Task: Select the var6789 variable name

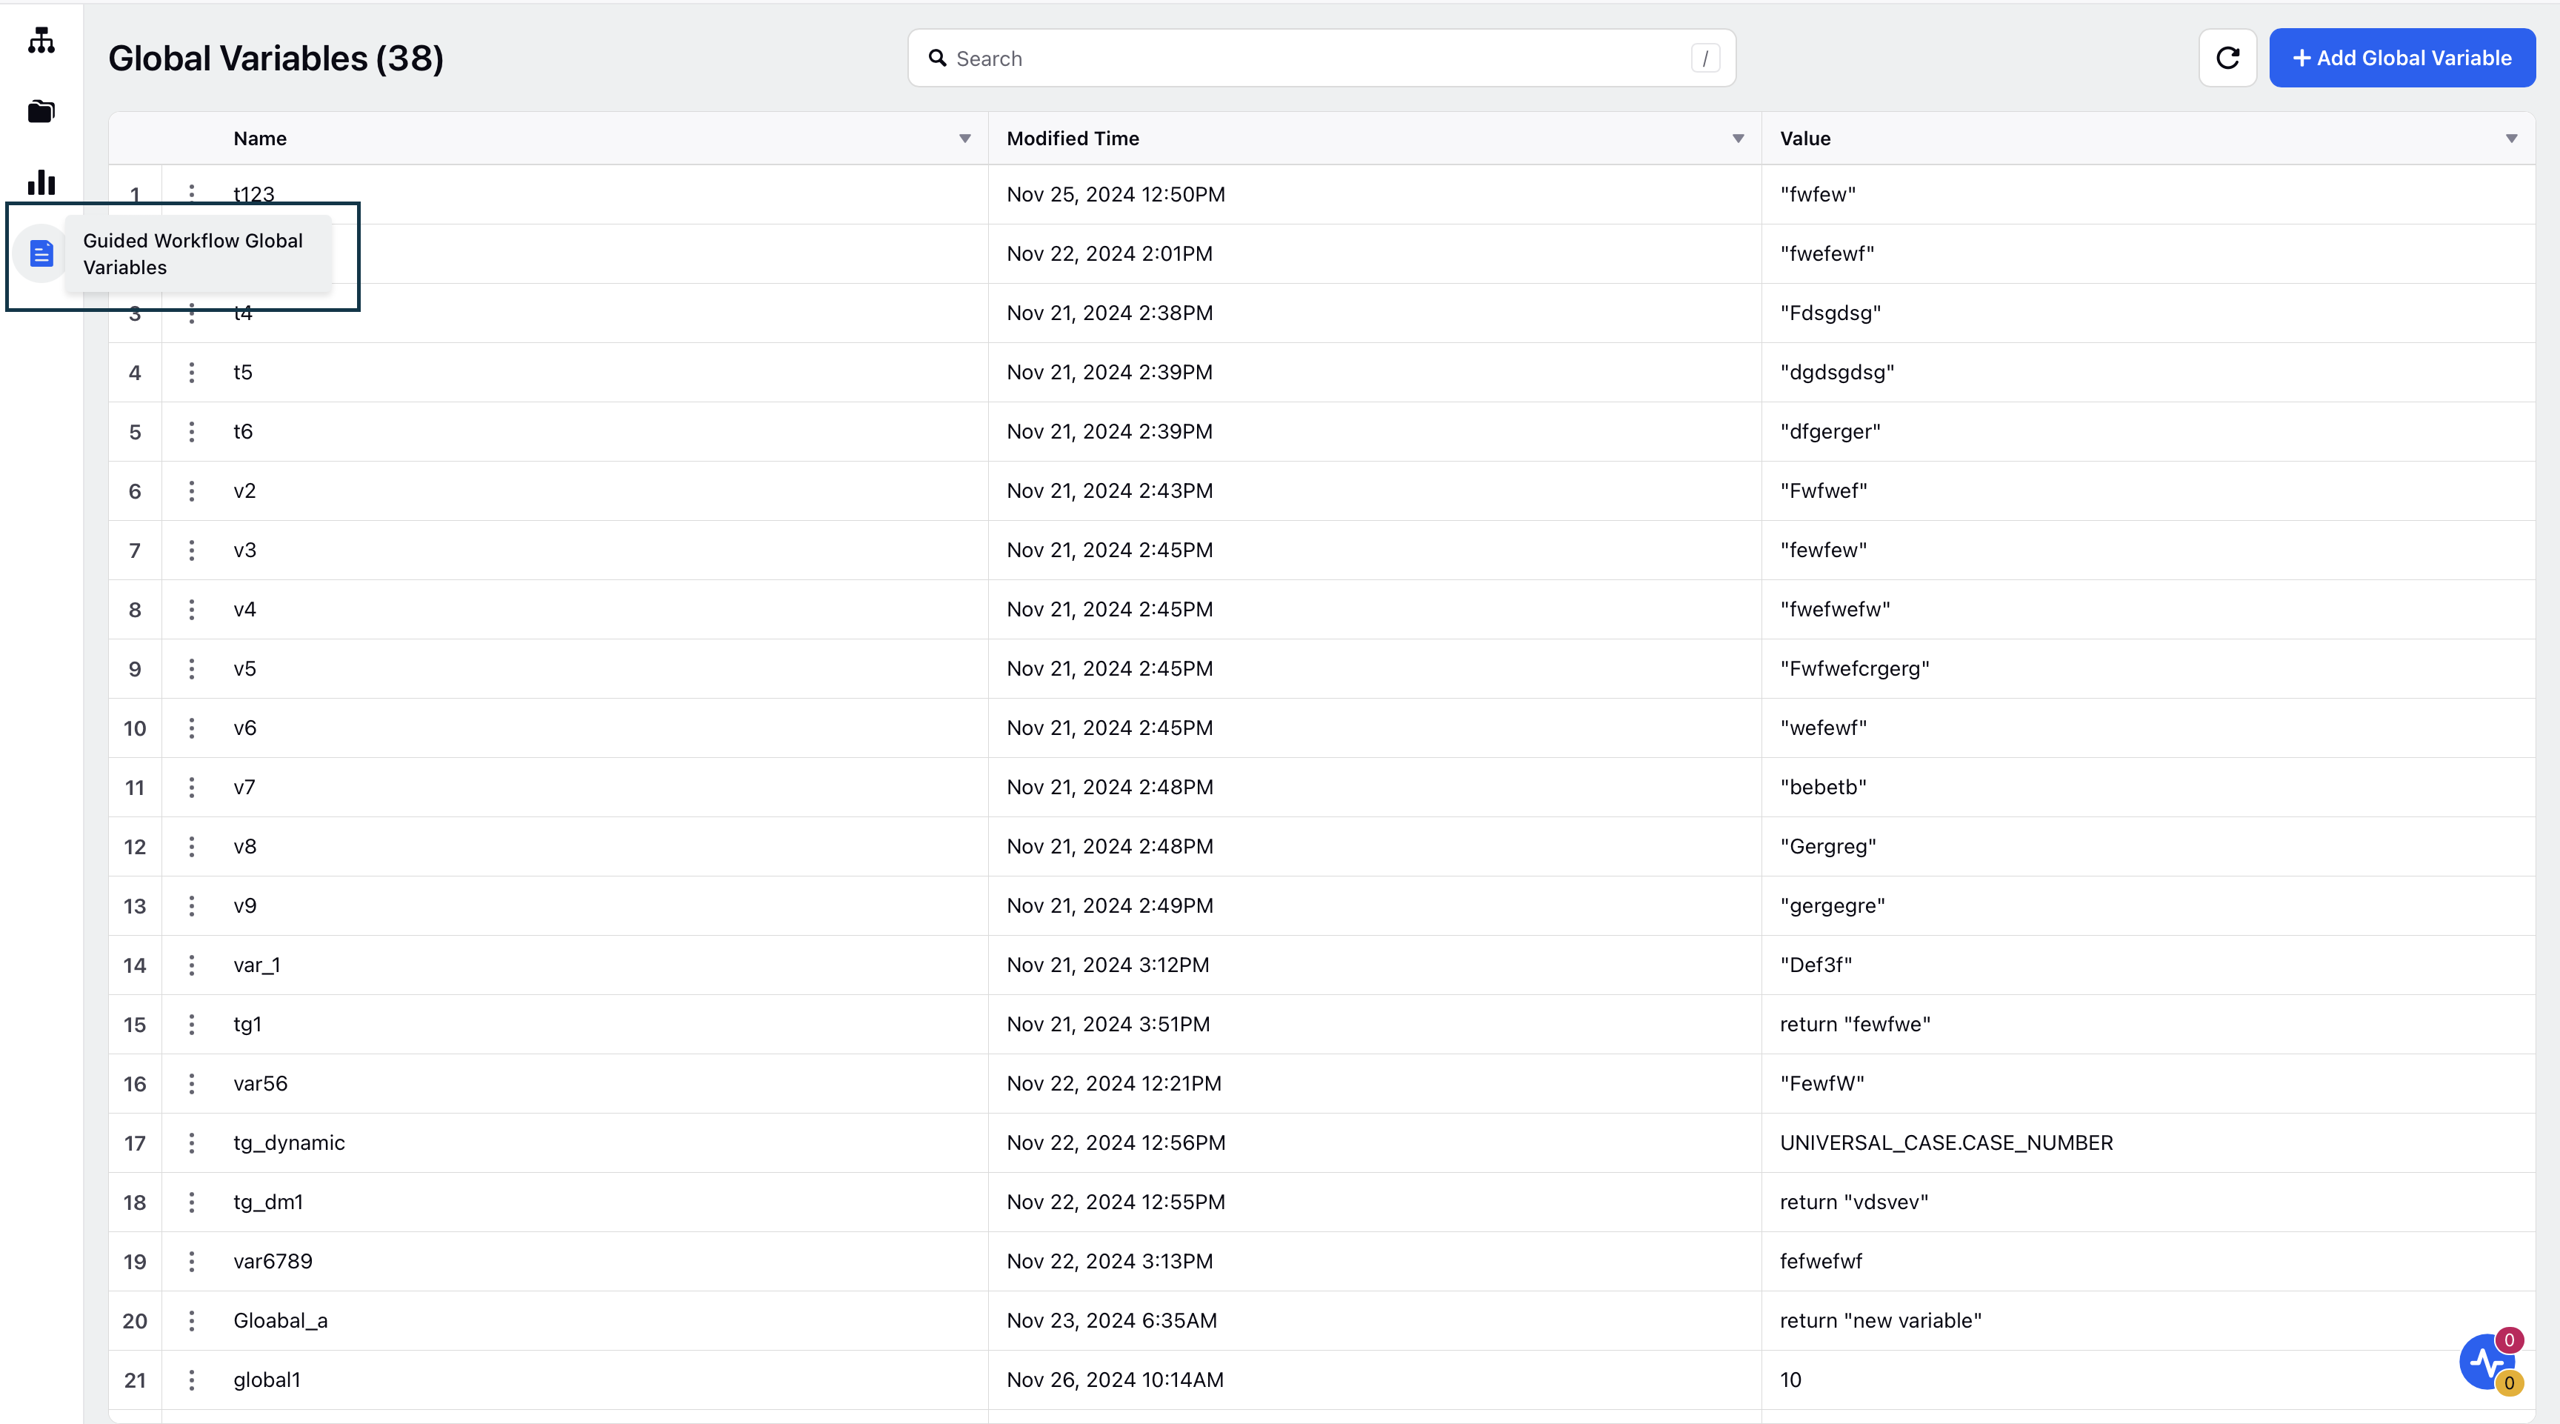Action: coord(273,1261)
